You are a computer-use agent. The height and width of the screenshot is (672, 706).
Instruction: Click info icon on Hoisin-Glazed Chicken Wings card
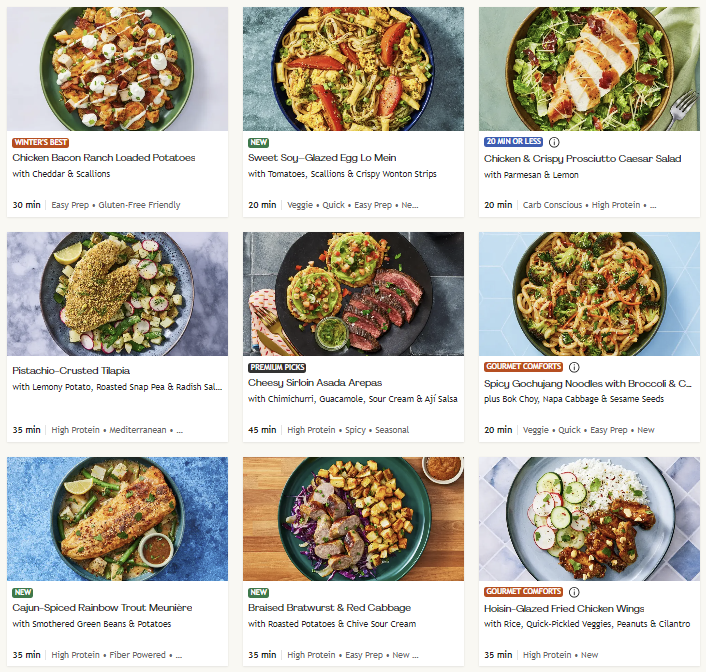click(574, 592)
